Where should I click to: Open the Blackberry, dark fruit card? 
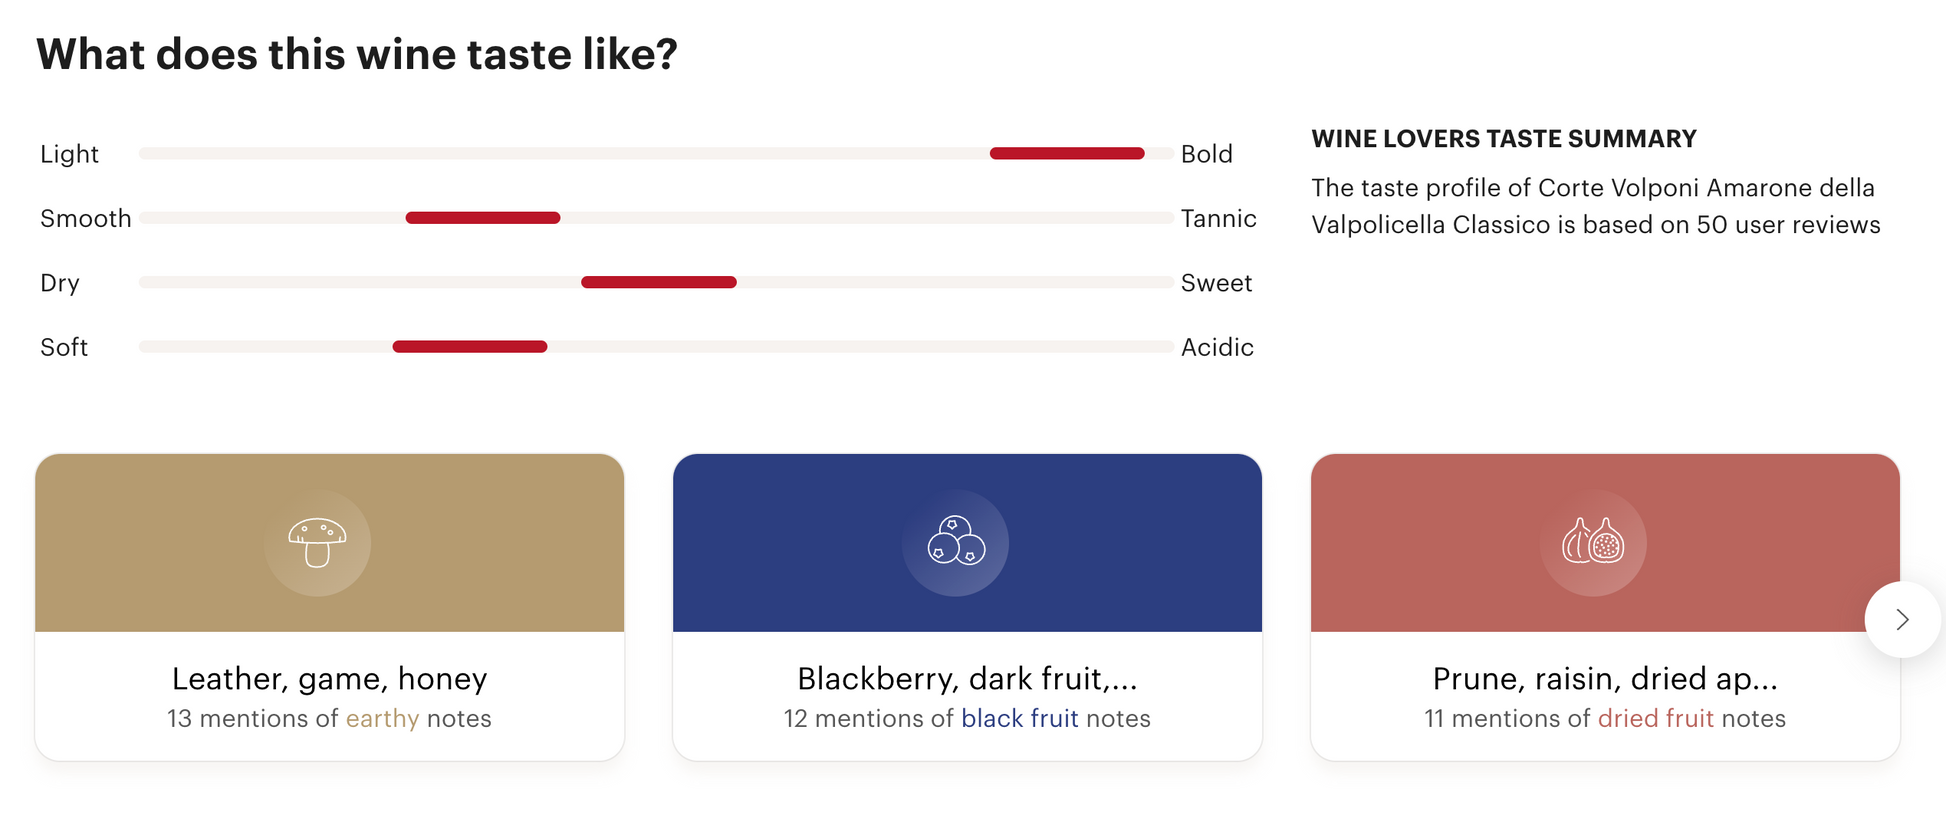pyautogui.click(x=967, y=607)
